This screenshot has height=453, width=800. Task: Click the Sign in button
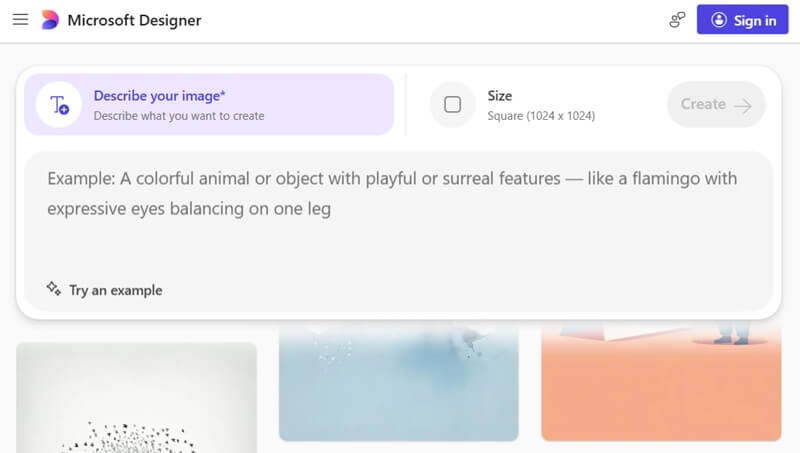click(x=742, y=20)
